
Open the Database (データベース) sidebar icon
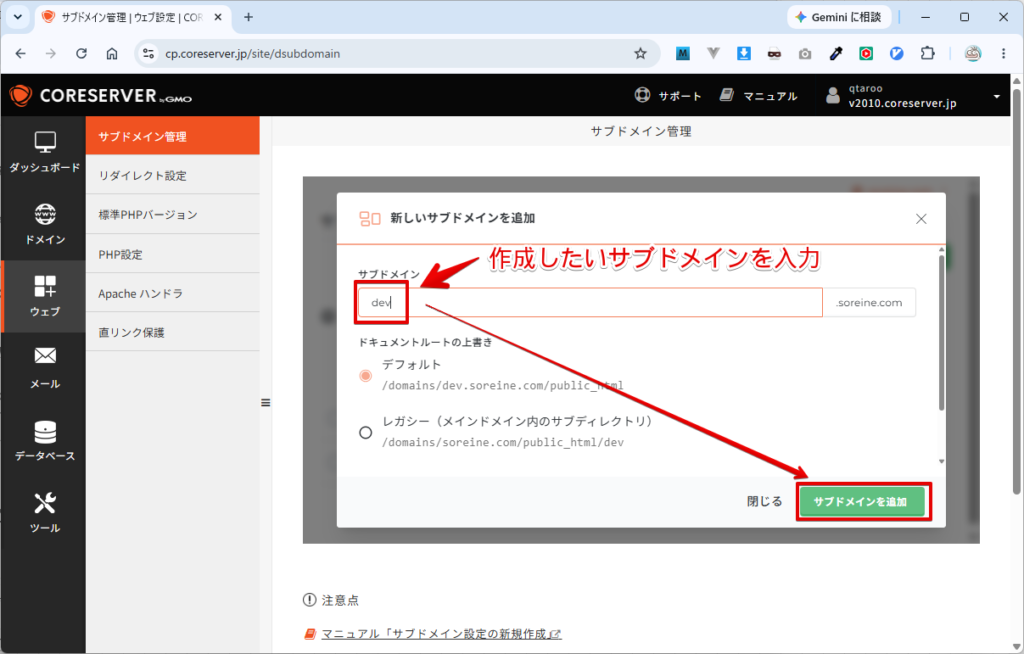tap(44, 440)
